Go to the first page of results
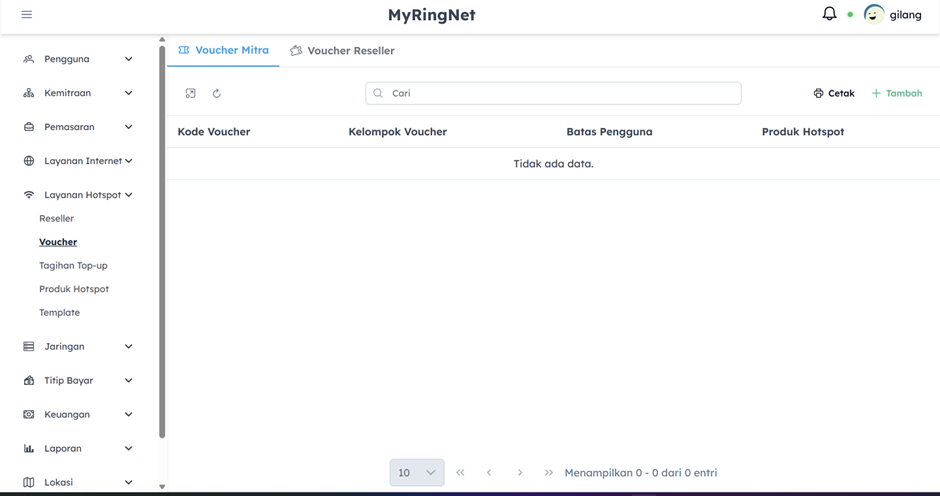 click(x=460, y=473)
